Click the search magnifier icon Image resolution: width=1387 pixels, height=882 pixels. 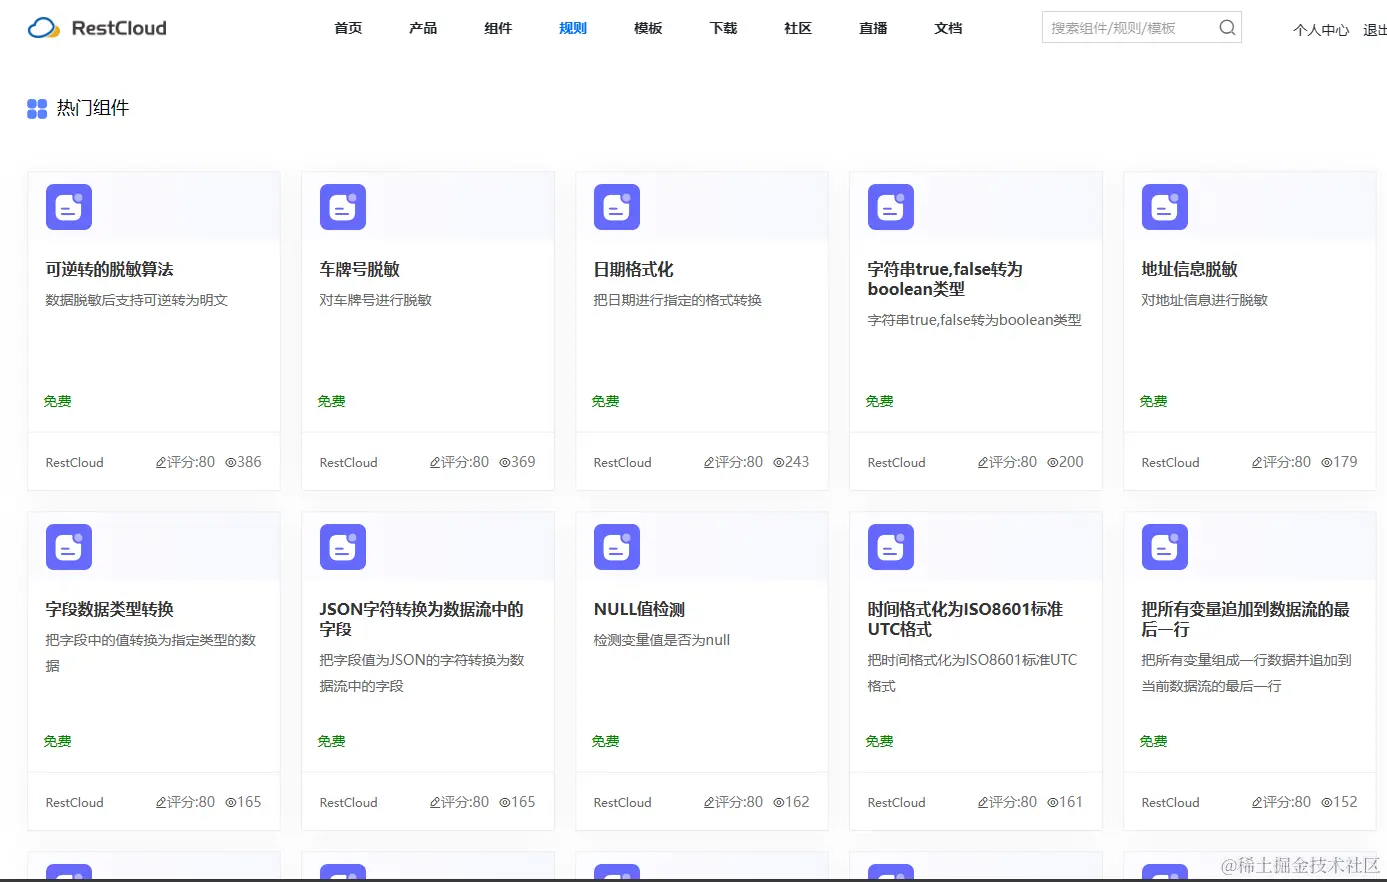click(x=1227, y=28)
